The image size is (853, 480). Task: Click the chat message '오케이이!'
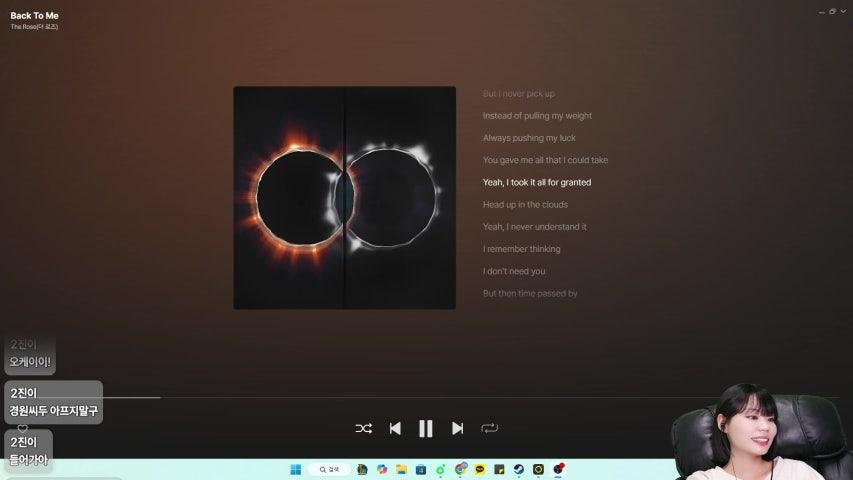click(x=29, y=362)
